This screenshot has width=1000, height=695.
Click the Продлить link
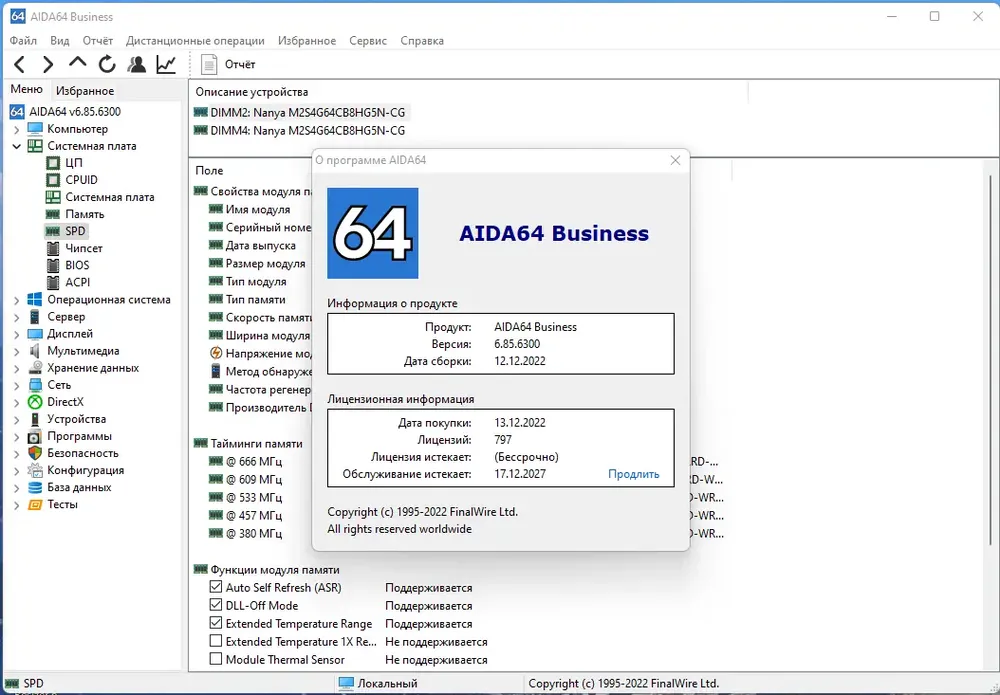tap(633, 474)
